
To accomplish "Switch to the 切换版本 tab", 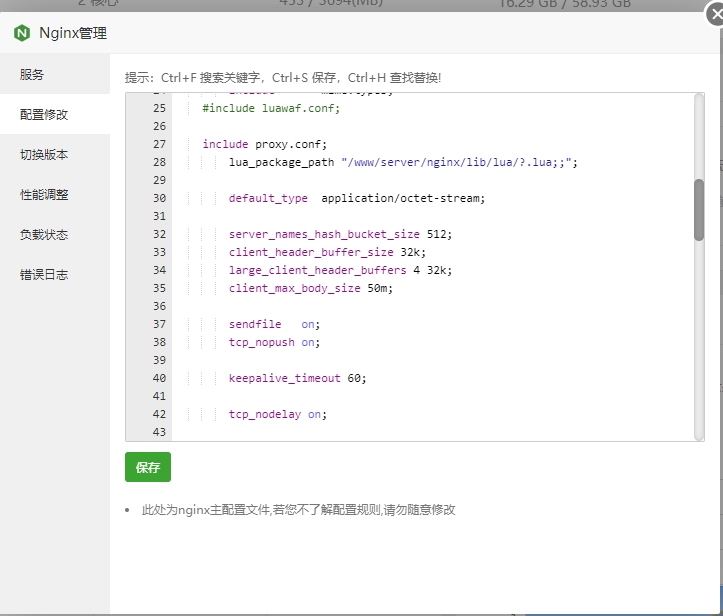I will pyautogui.click(x=55, y=154).
